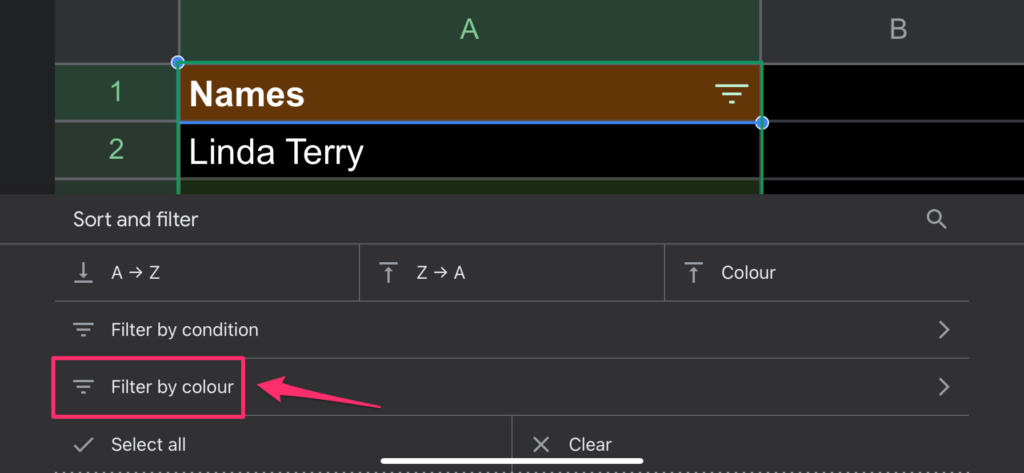Open the Filter by colour option
1024x473 pixels.
(x=511, y=387)
